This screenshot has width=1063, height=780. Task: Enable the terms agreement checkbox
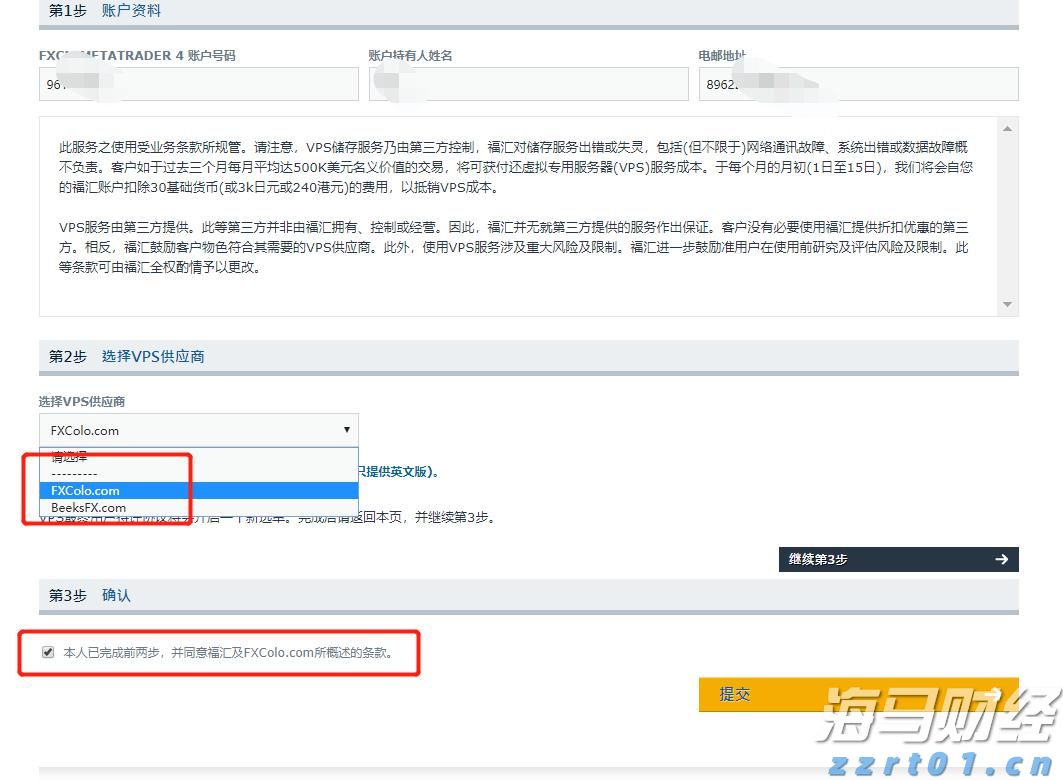(48, 652)
